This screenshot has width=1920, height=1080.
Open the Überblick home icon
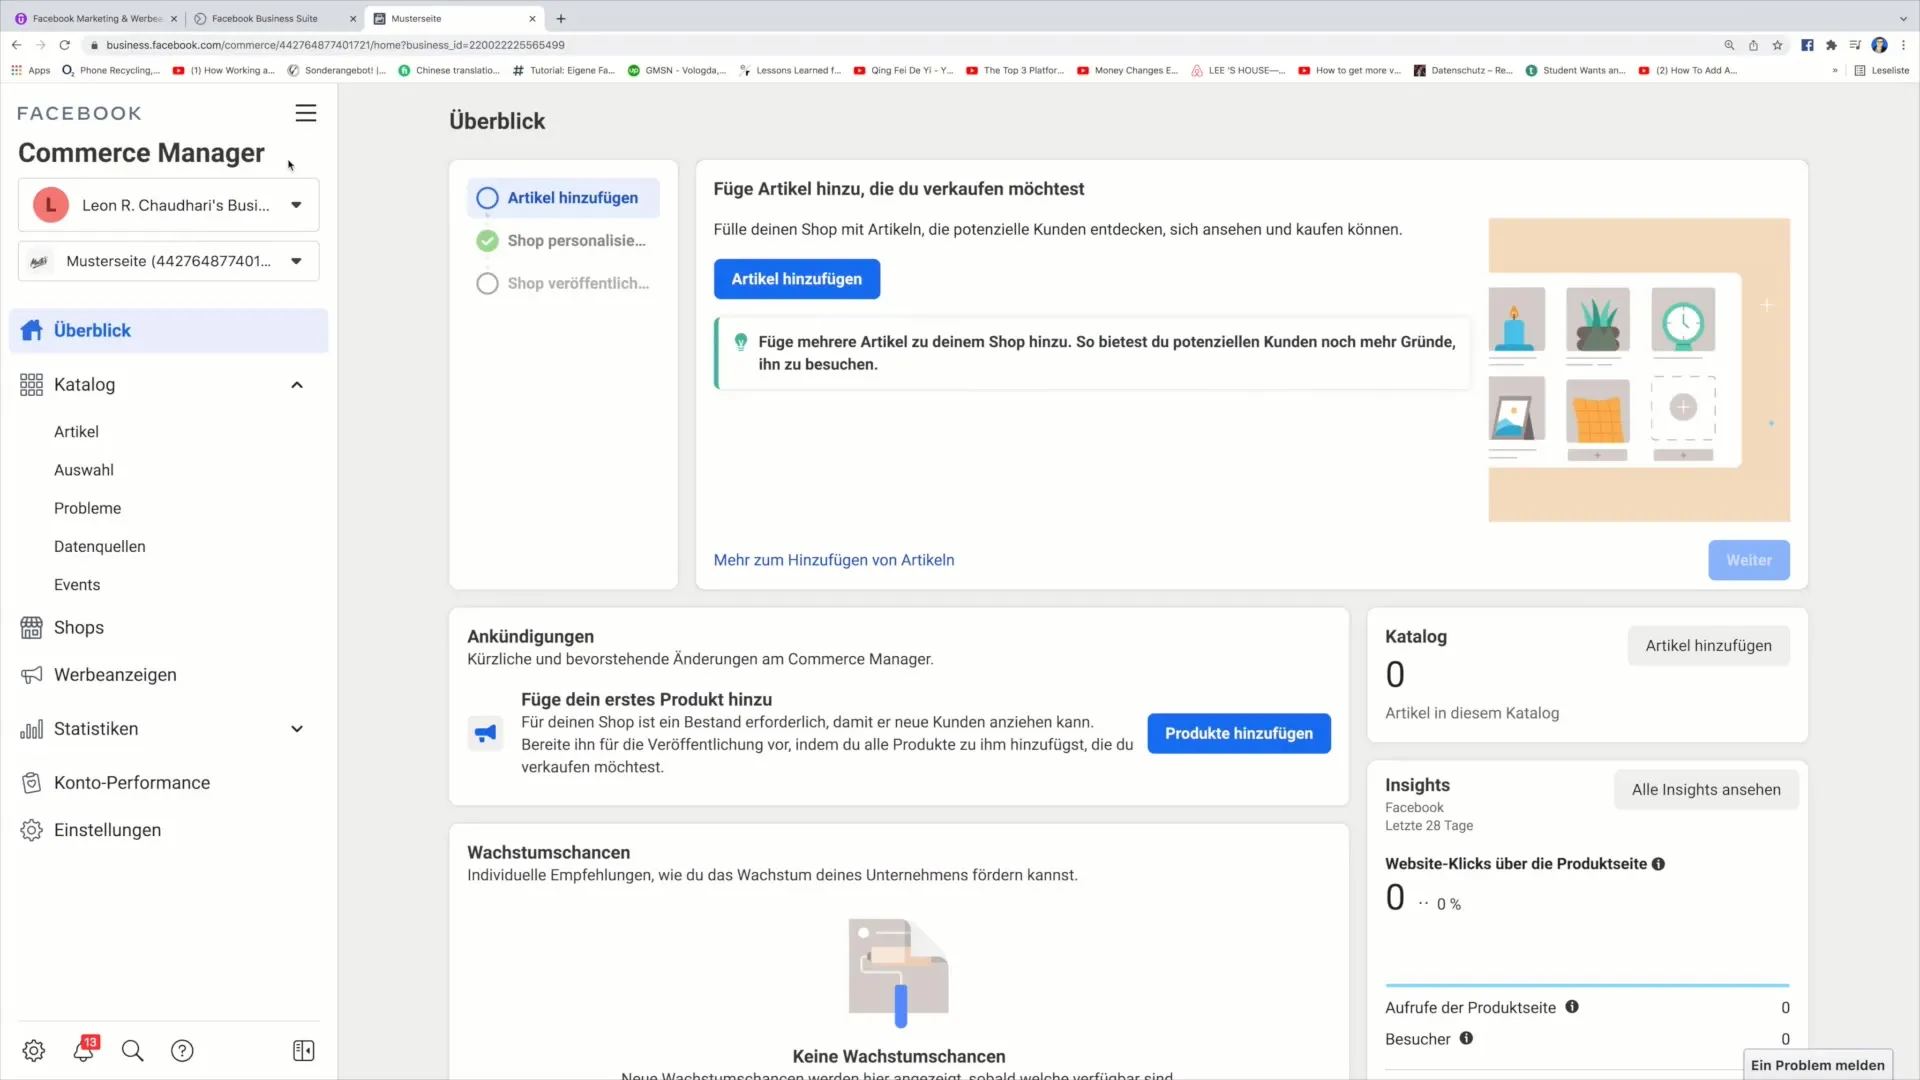tap(32, 331)
